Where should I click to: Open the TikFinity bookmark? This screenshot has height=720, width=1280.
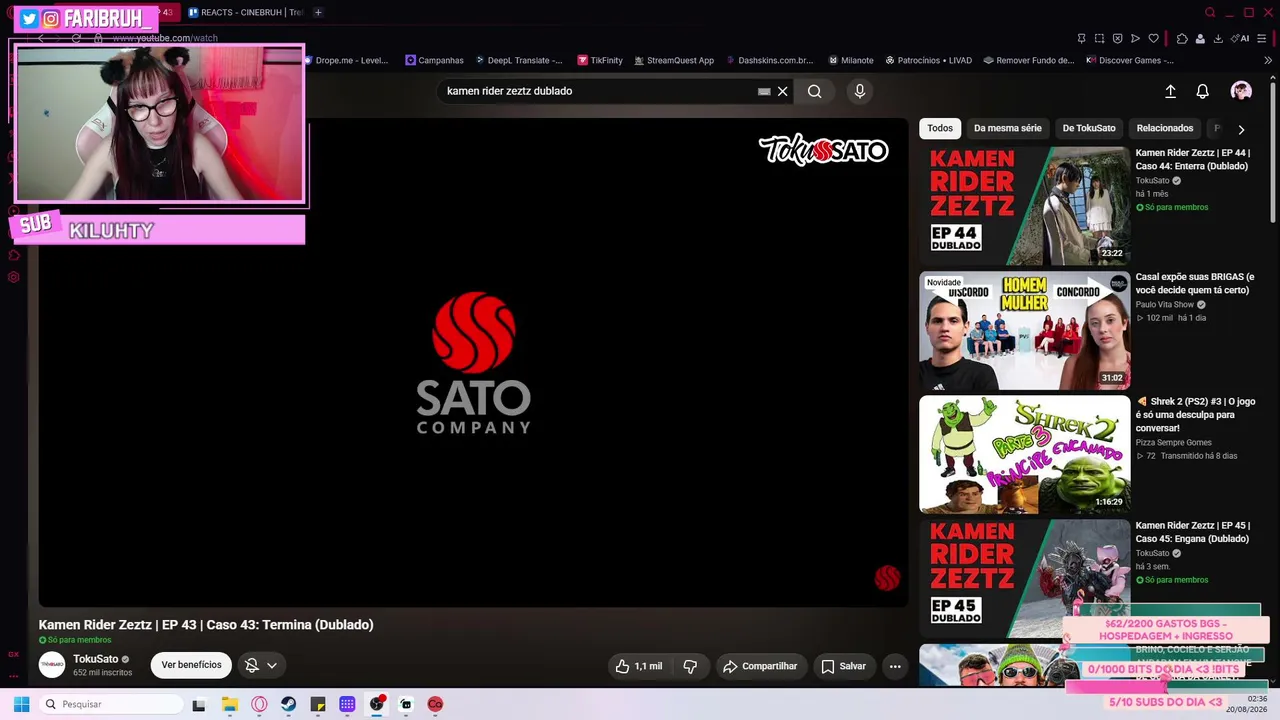[600, 60]
